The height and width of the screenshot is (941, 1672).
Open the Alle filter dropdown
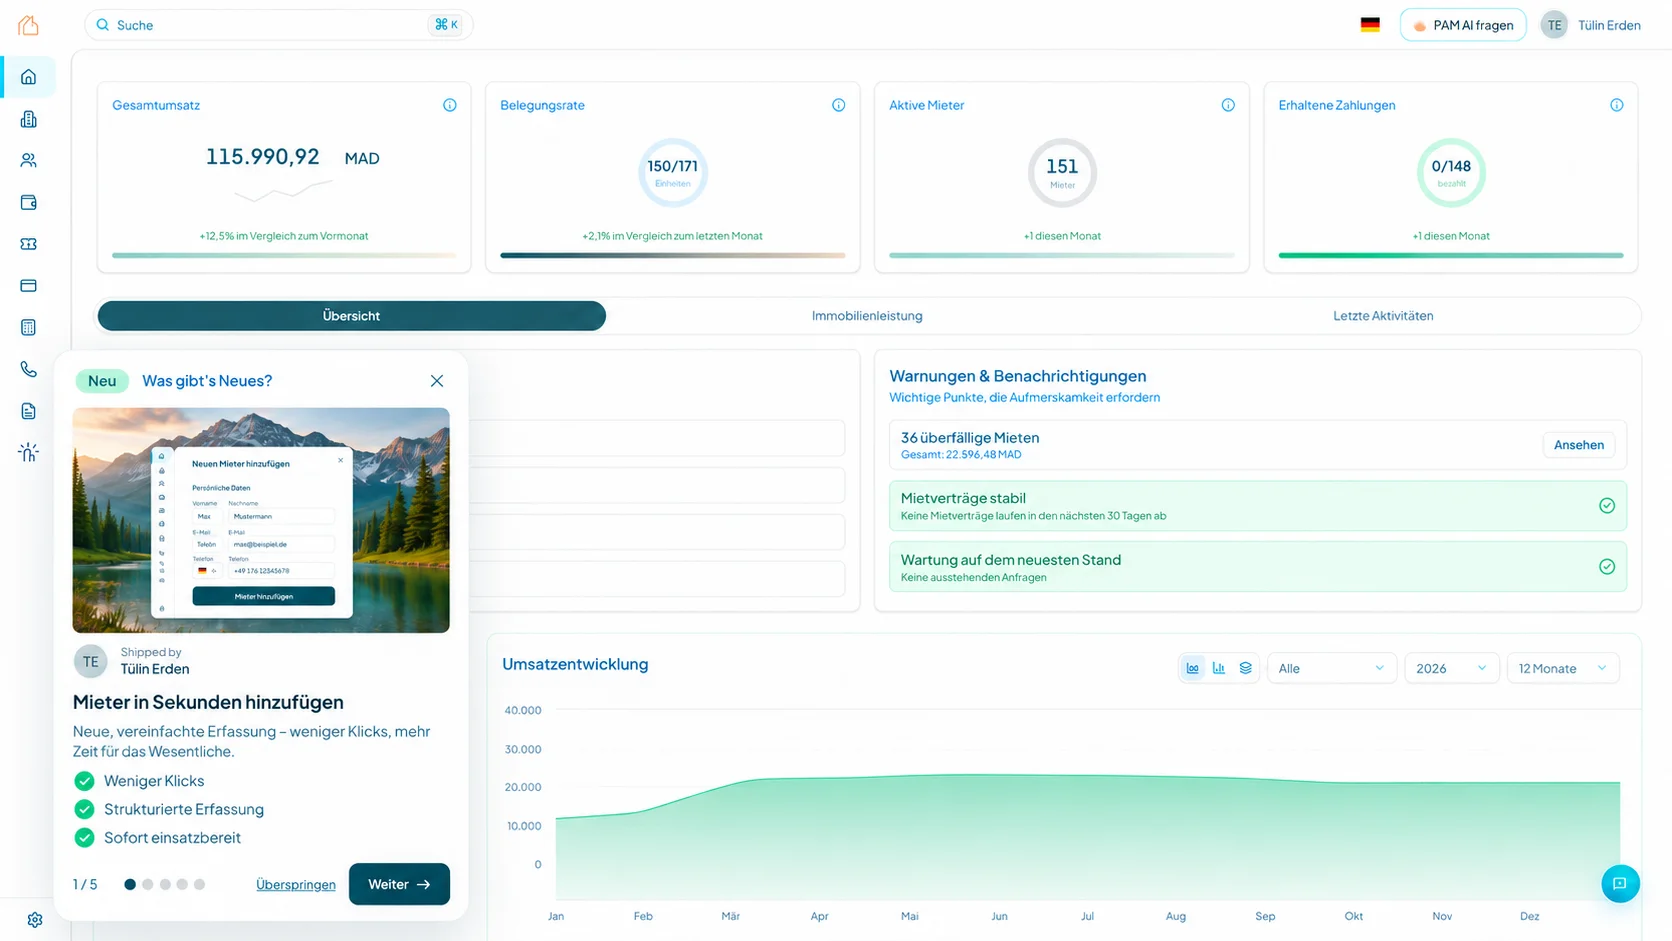coord(1331,668)
